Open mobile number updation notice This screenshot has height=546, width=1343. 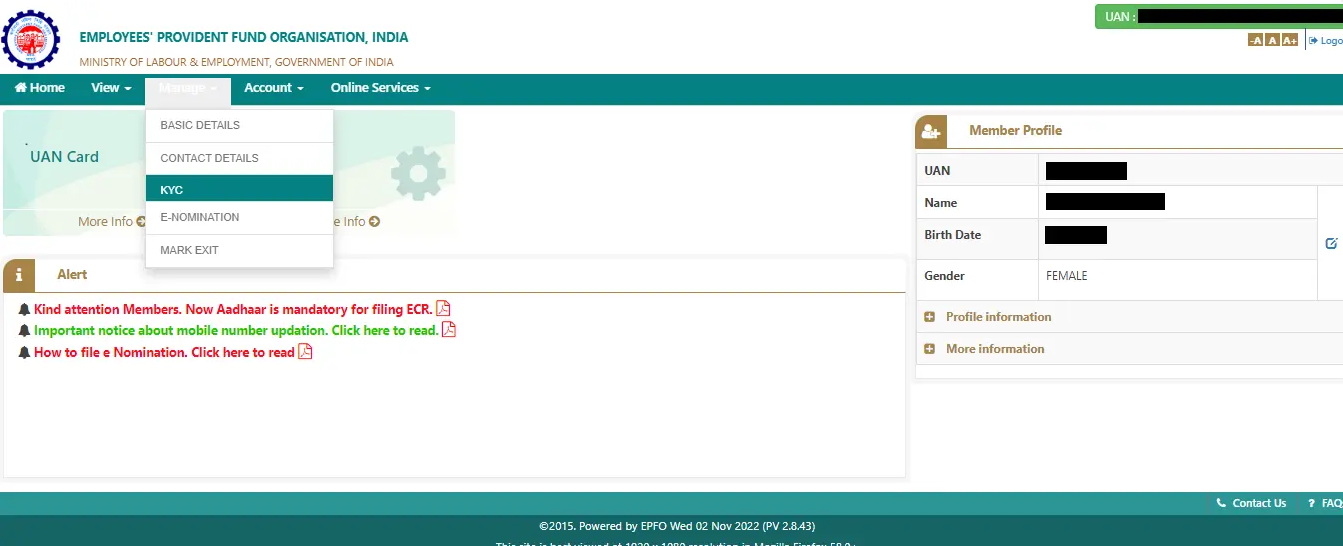click(236, 330)
